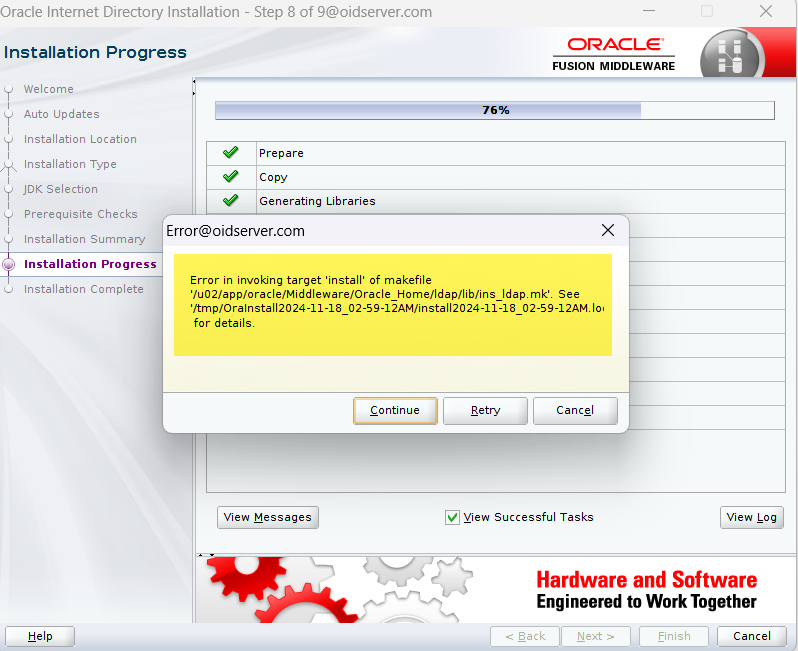Select the Welcome step in sidebar
The height and width of the screenshot is (651, 798).
click(48, 89)
